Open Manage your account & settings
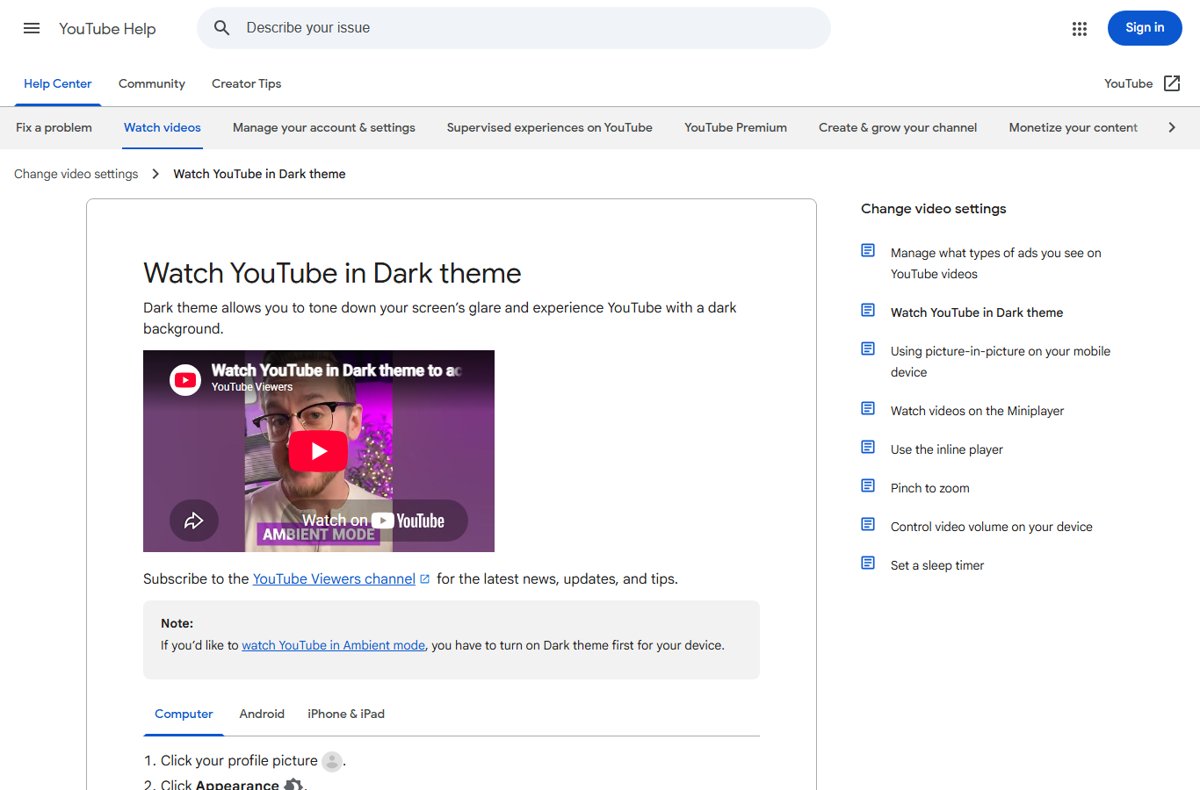This screenshot has height=790, width=1200. pyautogui.click(x=324, y=127)
